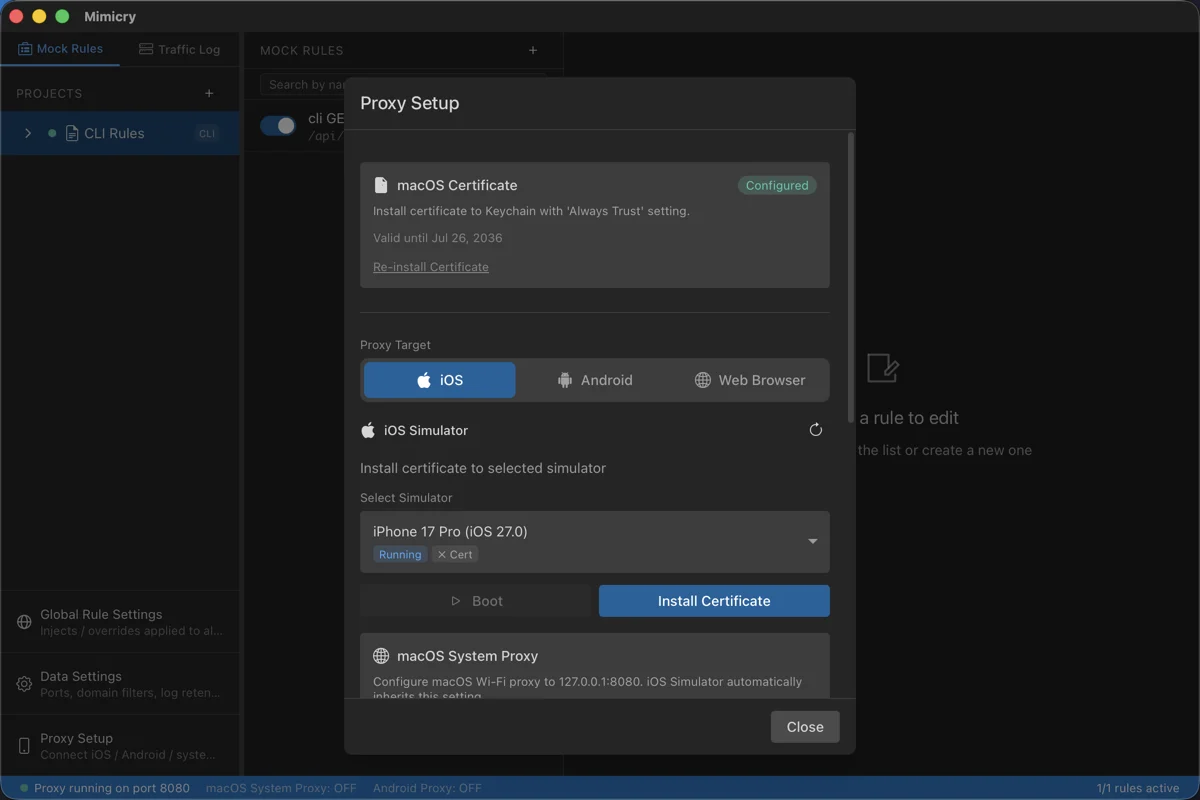Expand the CLI Rules project chevron
This screenshot has width=1200, height=800.
(28, 133)
